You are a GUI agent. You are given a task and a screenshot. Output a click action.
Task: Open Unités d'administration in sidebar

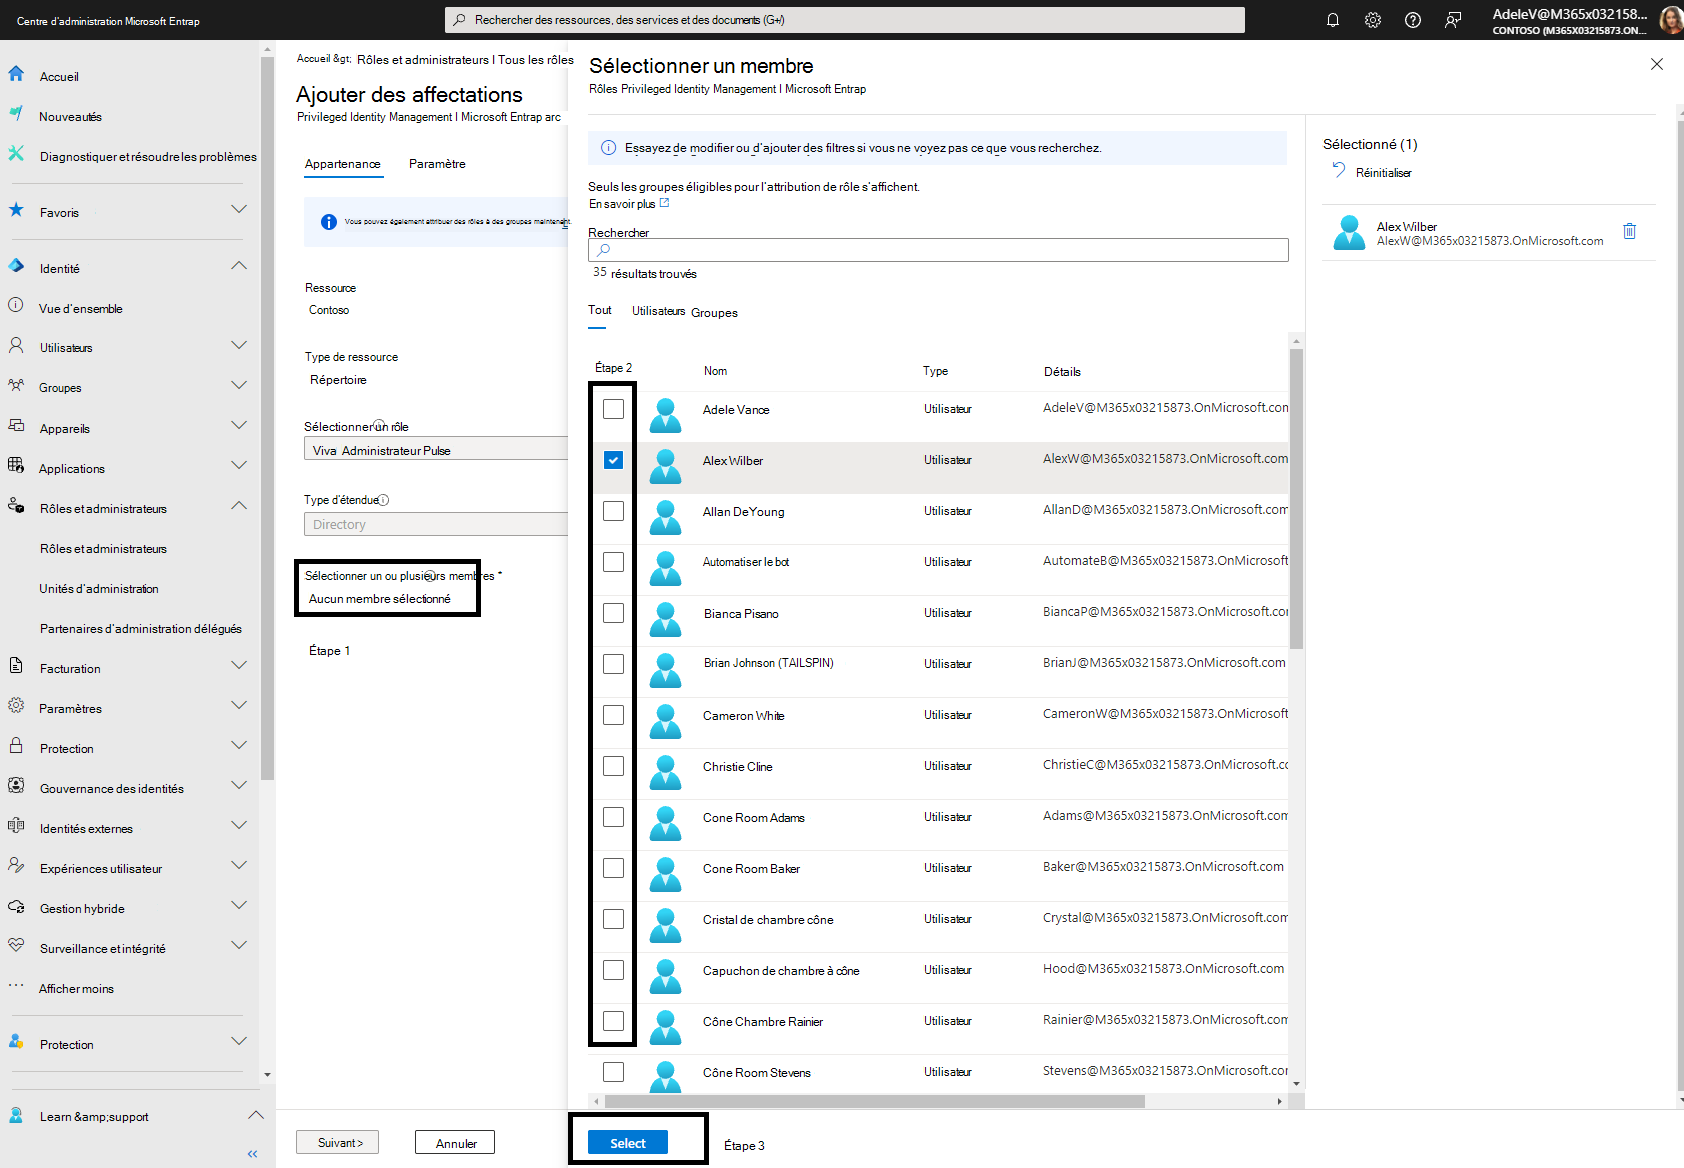click(x=99, y=589)
